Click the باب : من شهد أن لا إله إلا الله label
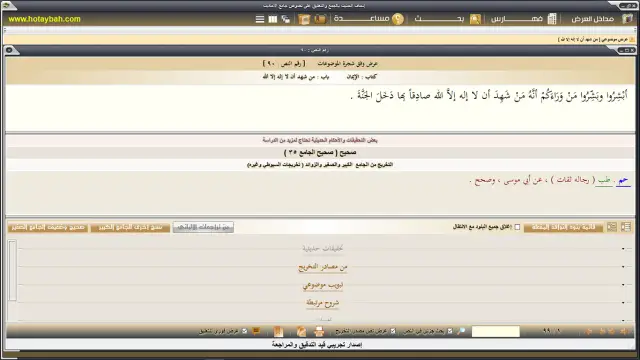 (x=296, y=77)
